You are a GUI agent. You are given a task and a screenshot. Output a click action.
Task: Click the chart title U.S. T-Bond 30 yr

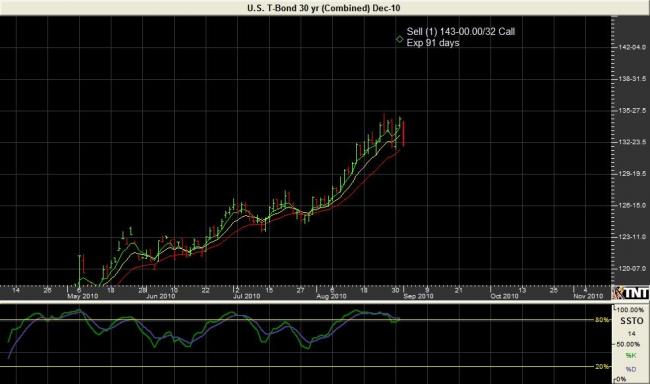pos(324,8)
